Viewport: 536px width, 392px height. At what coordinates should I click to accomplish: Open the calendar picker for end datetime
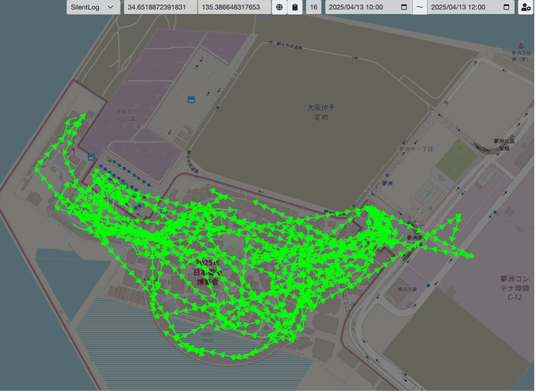pos(506,7)
